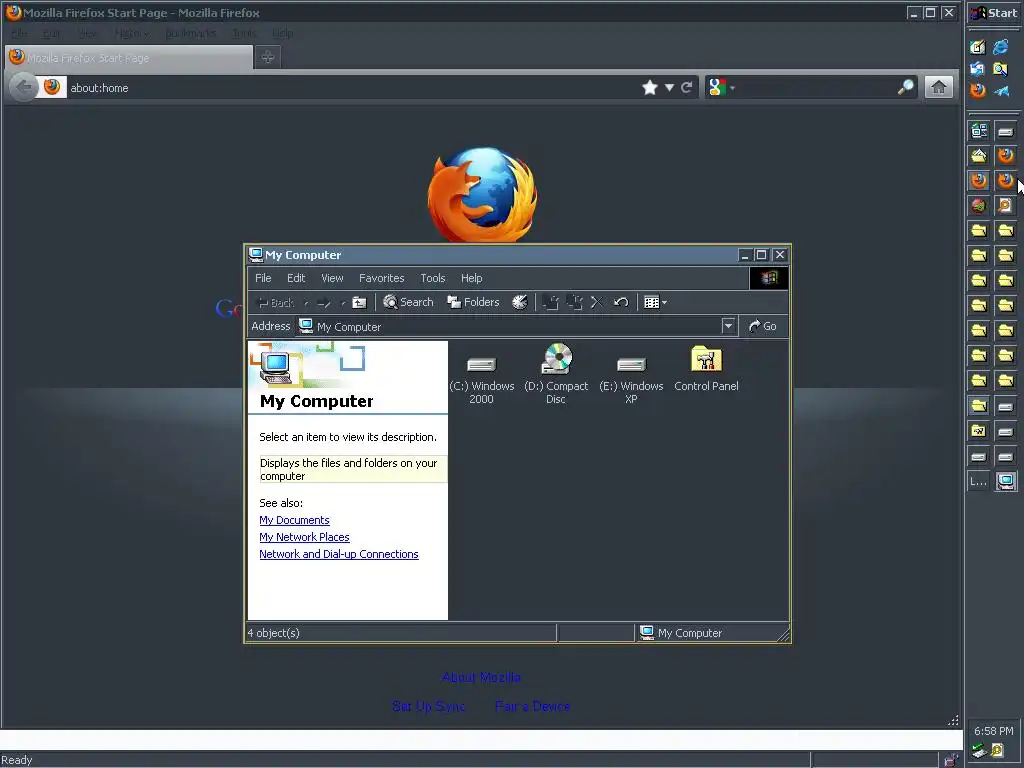Open the (D:) Compact Disc drive
Screen dimensions: 1024x768
[556, 374]
